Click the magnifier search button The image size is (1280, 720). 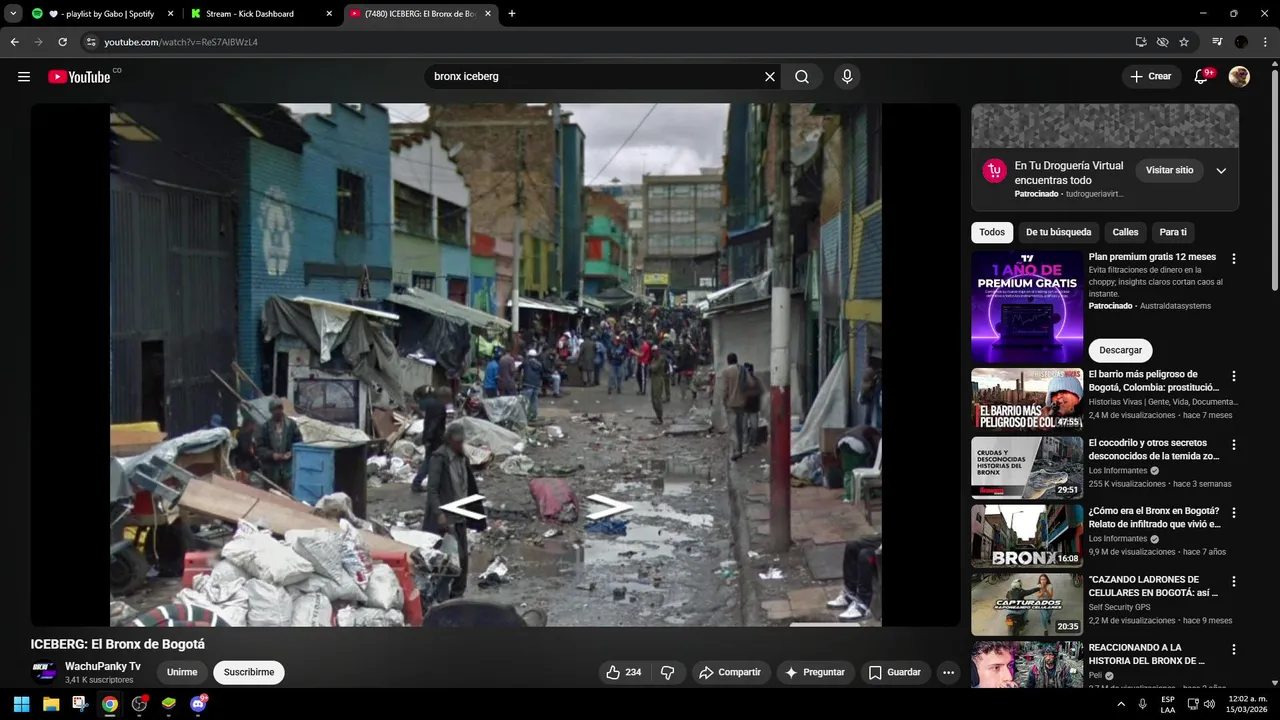pyautogui.click(x=802, y=77)
